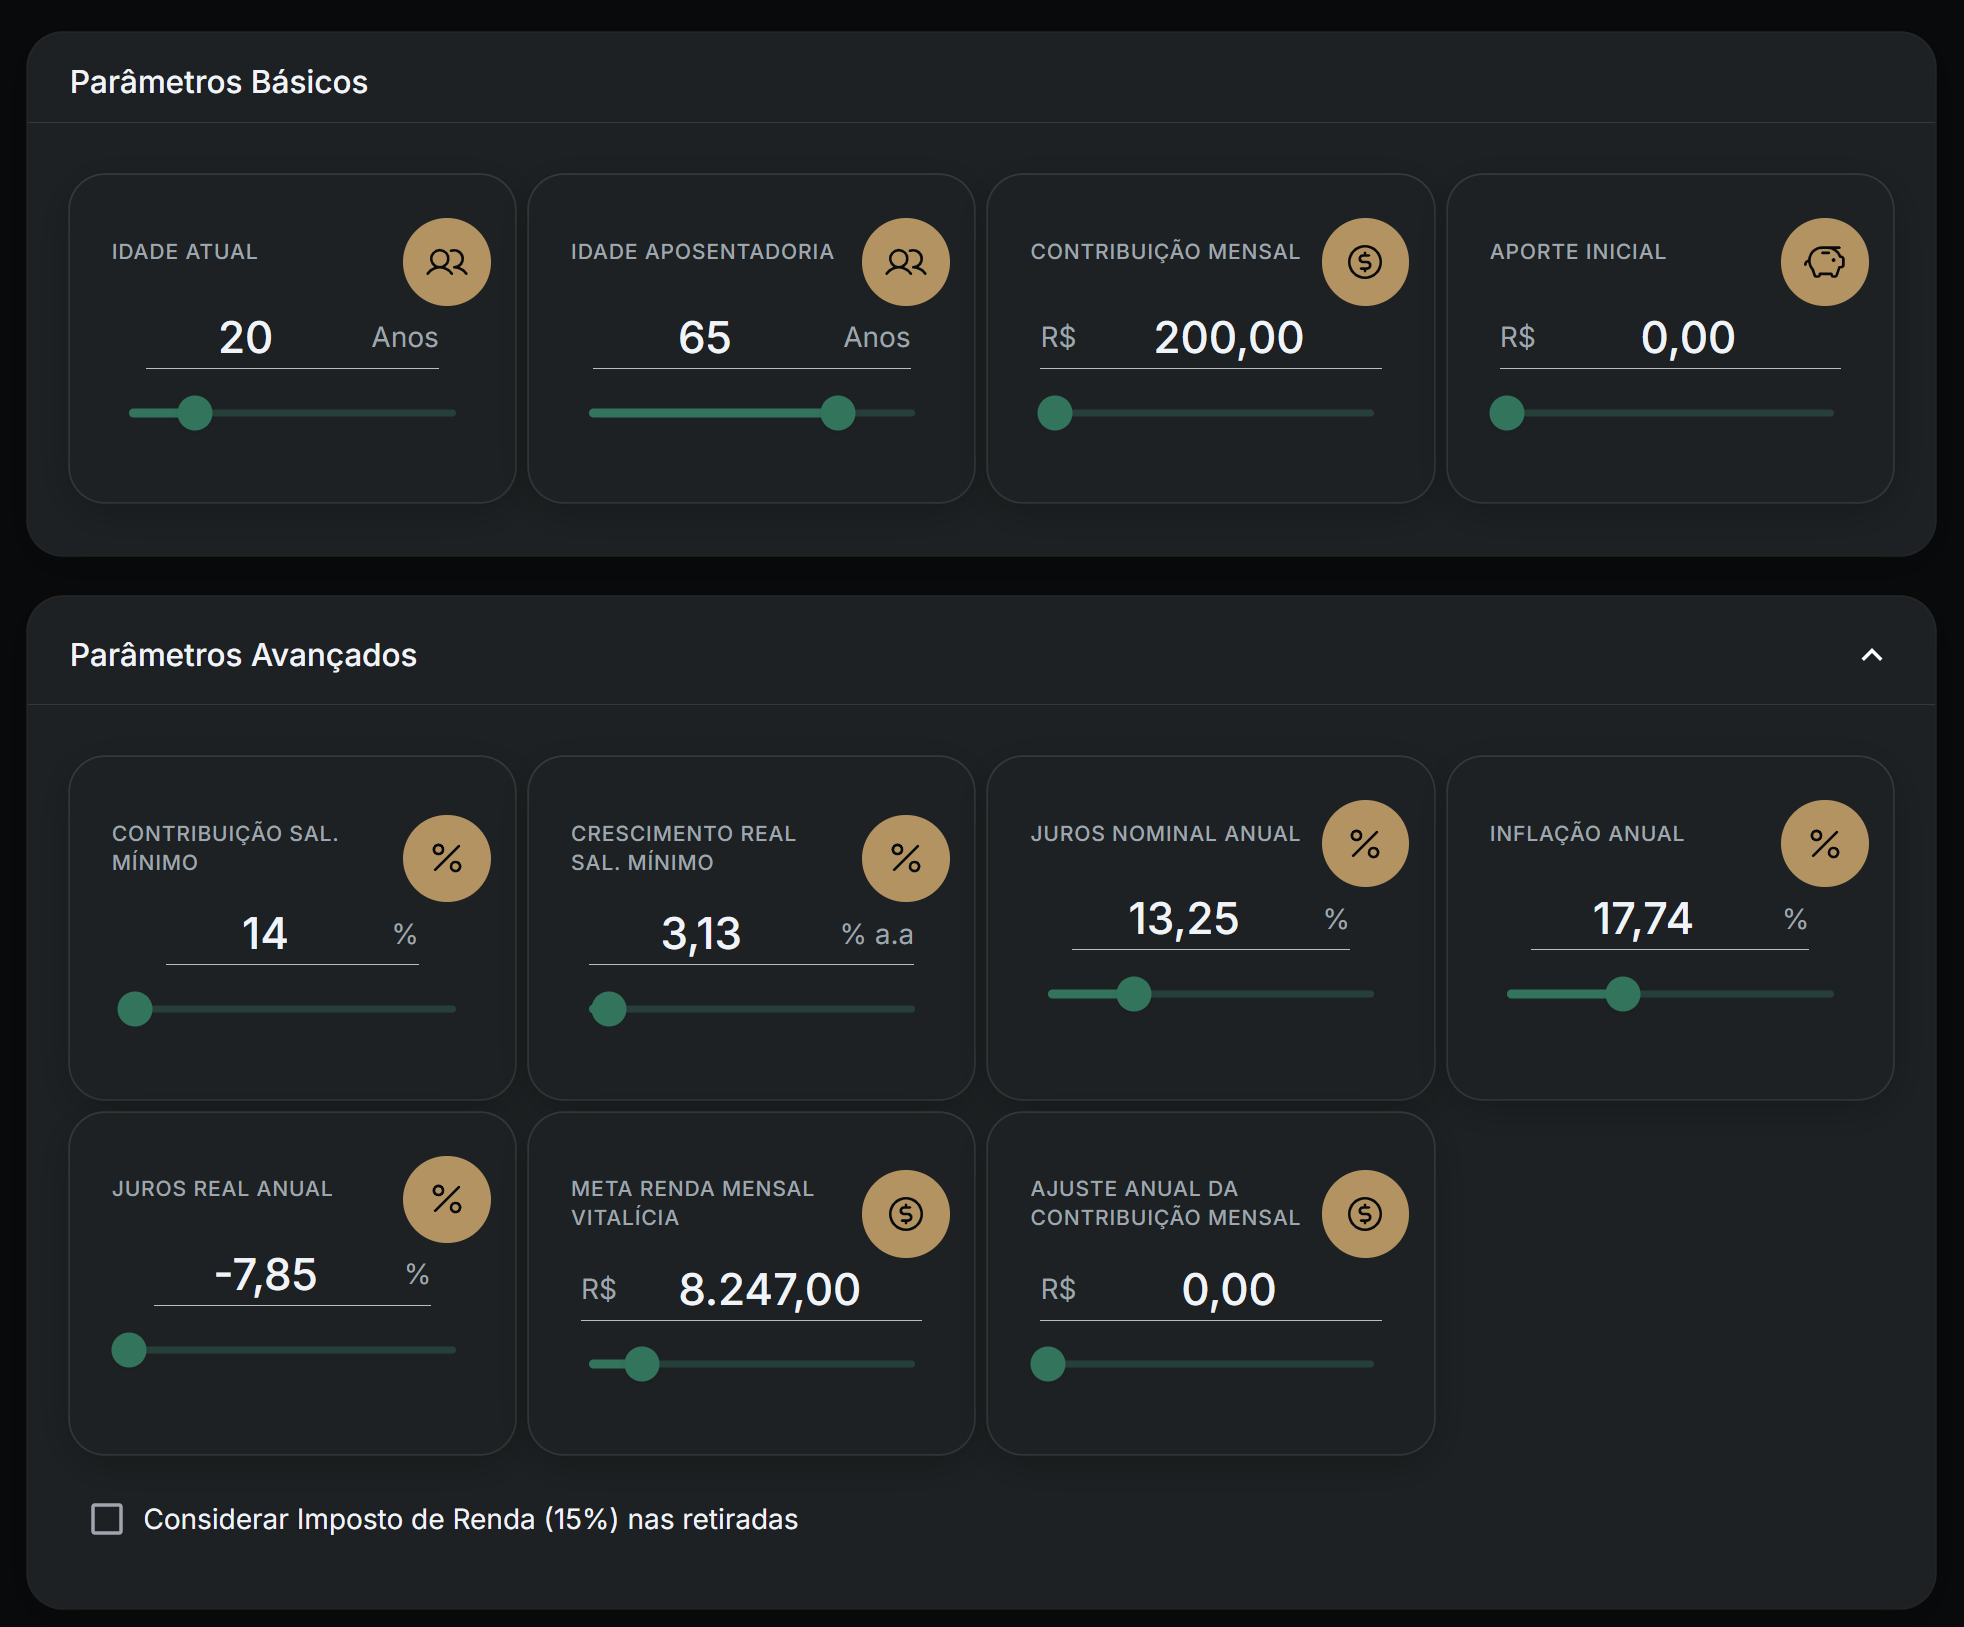This screenshot has width=1964, height=1627.
Task: Enable Considerar Imposto de Renda nas retiradas
Action: click(108, 1520)
